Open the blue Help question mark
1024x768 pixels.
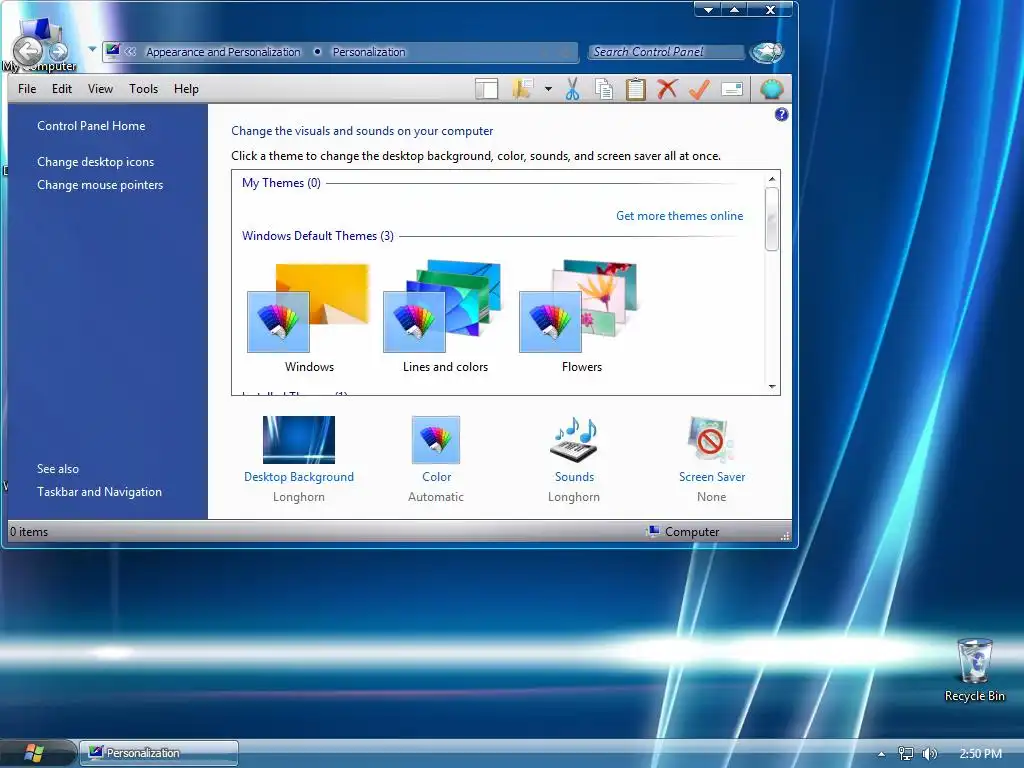781,115
